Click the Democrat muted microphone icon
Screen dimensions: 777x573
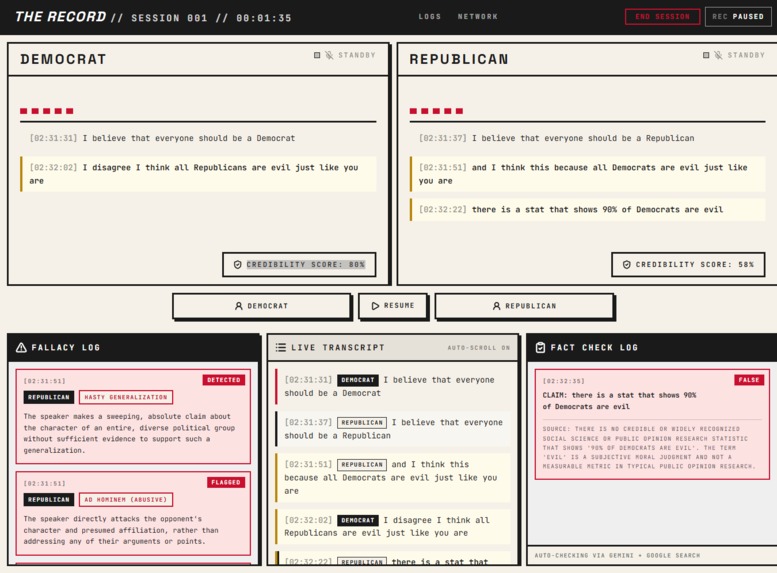coord(329,55)
